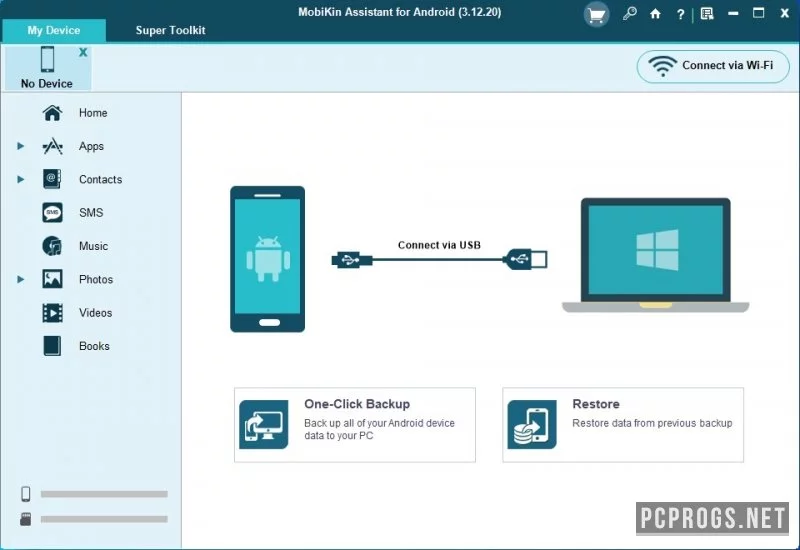Click the One-Click Backup title
This screenshot has height=550, width=800.
point(357,404)
